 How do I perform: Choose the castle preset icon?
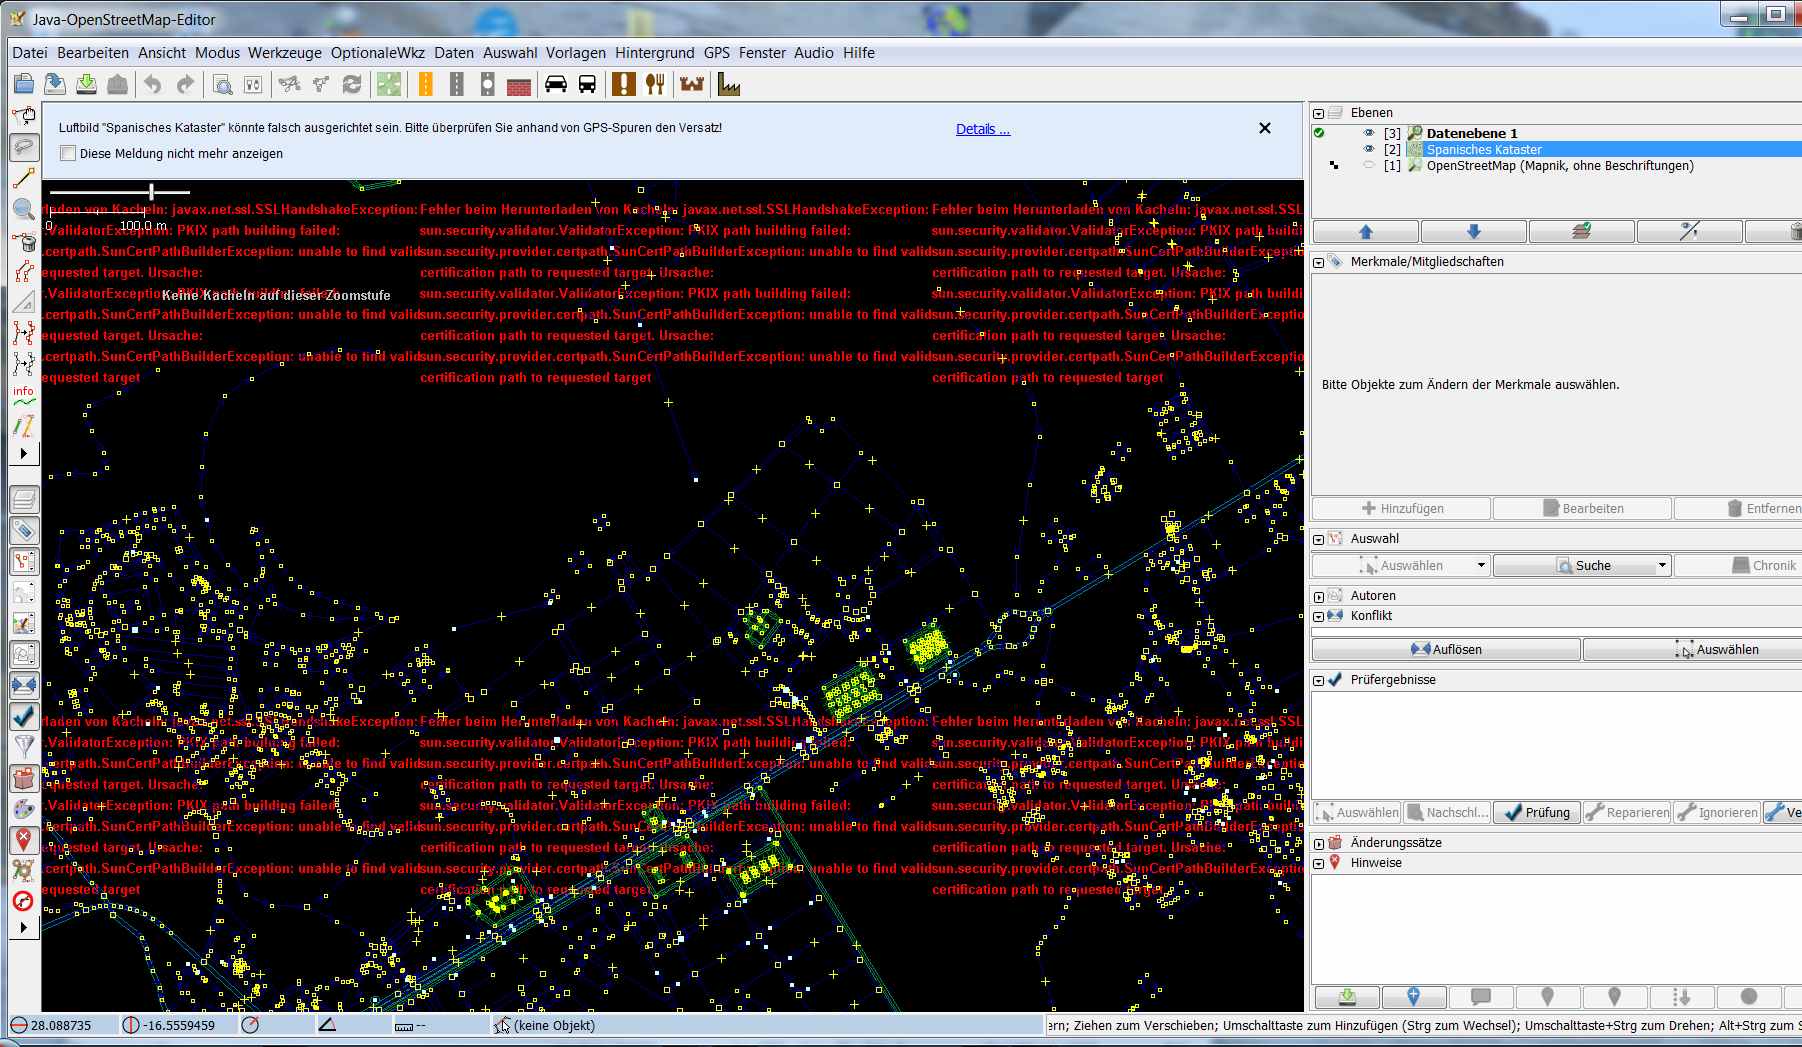(692, 85)
